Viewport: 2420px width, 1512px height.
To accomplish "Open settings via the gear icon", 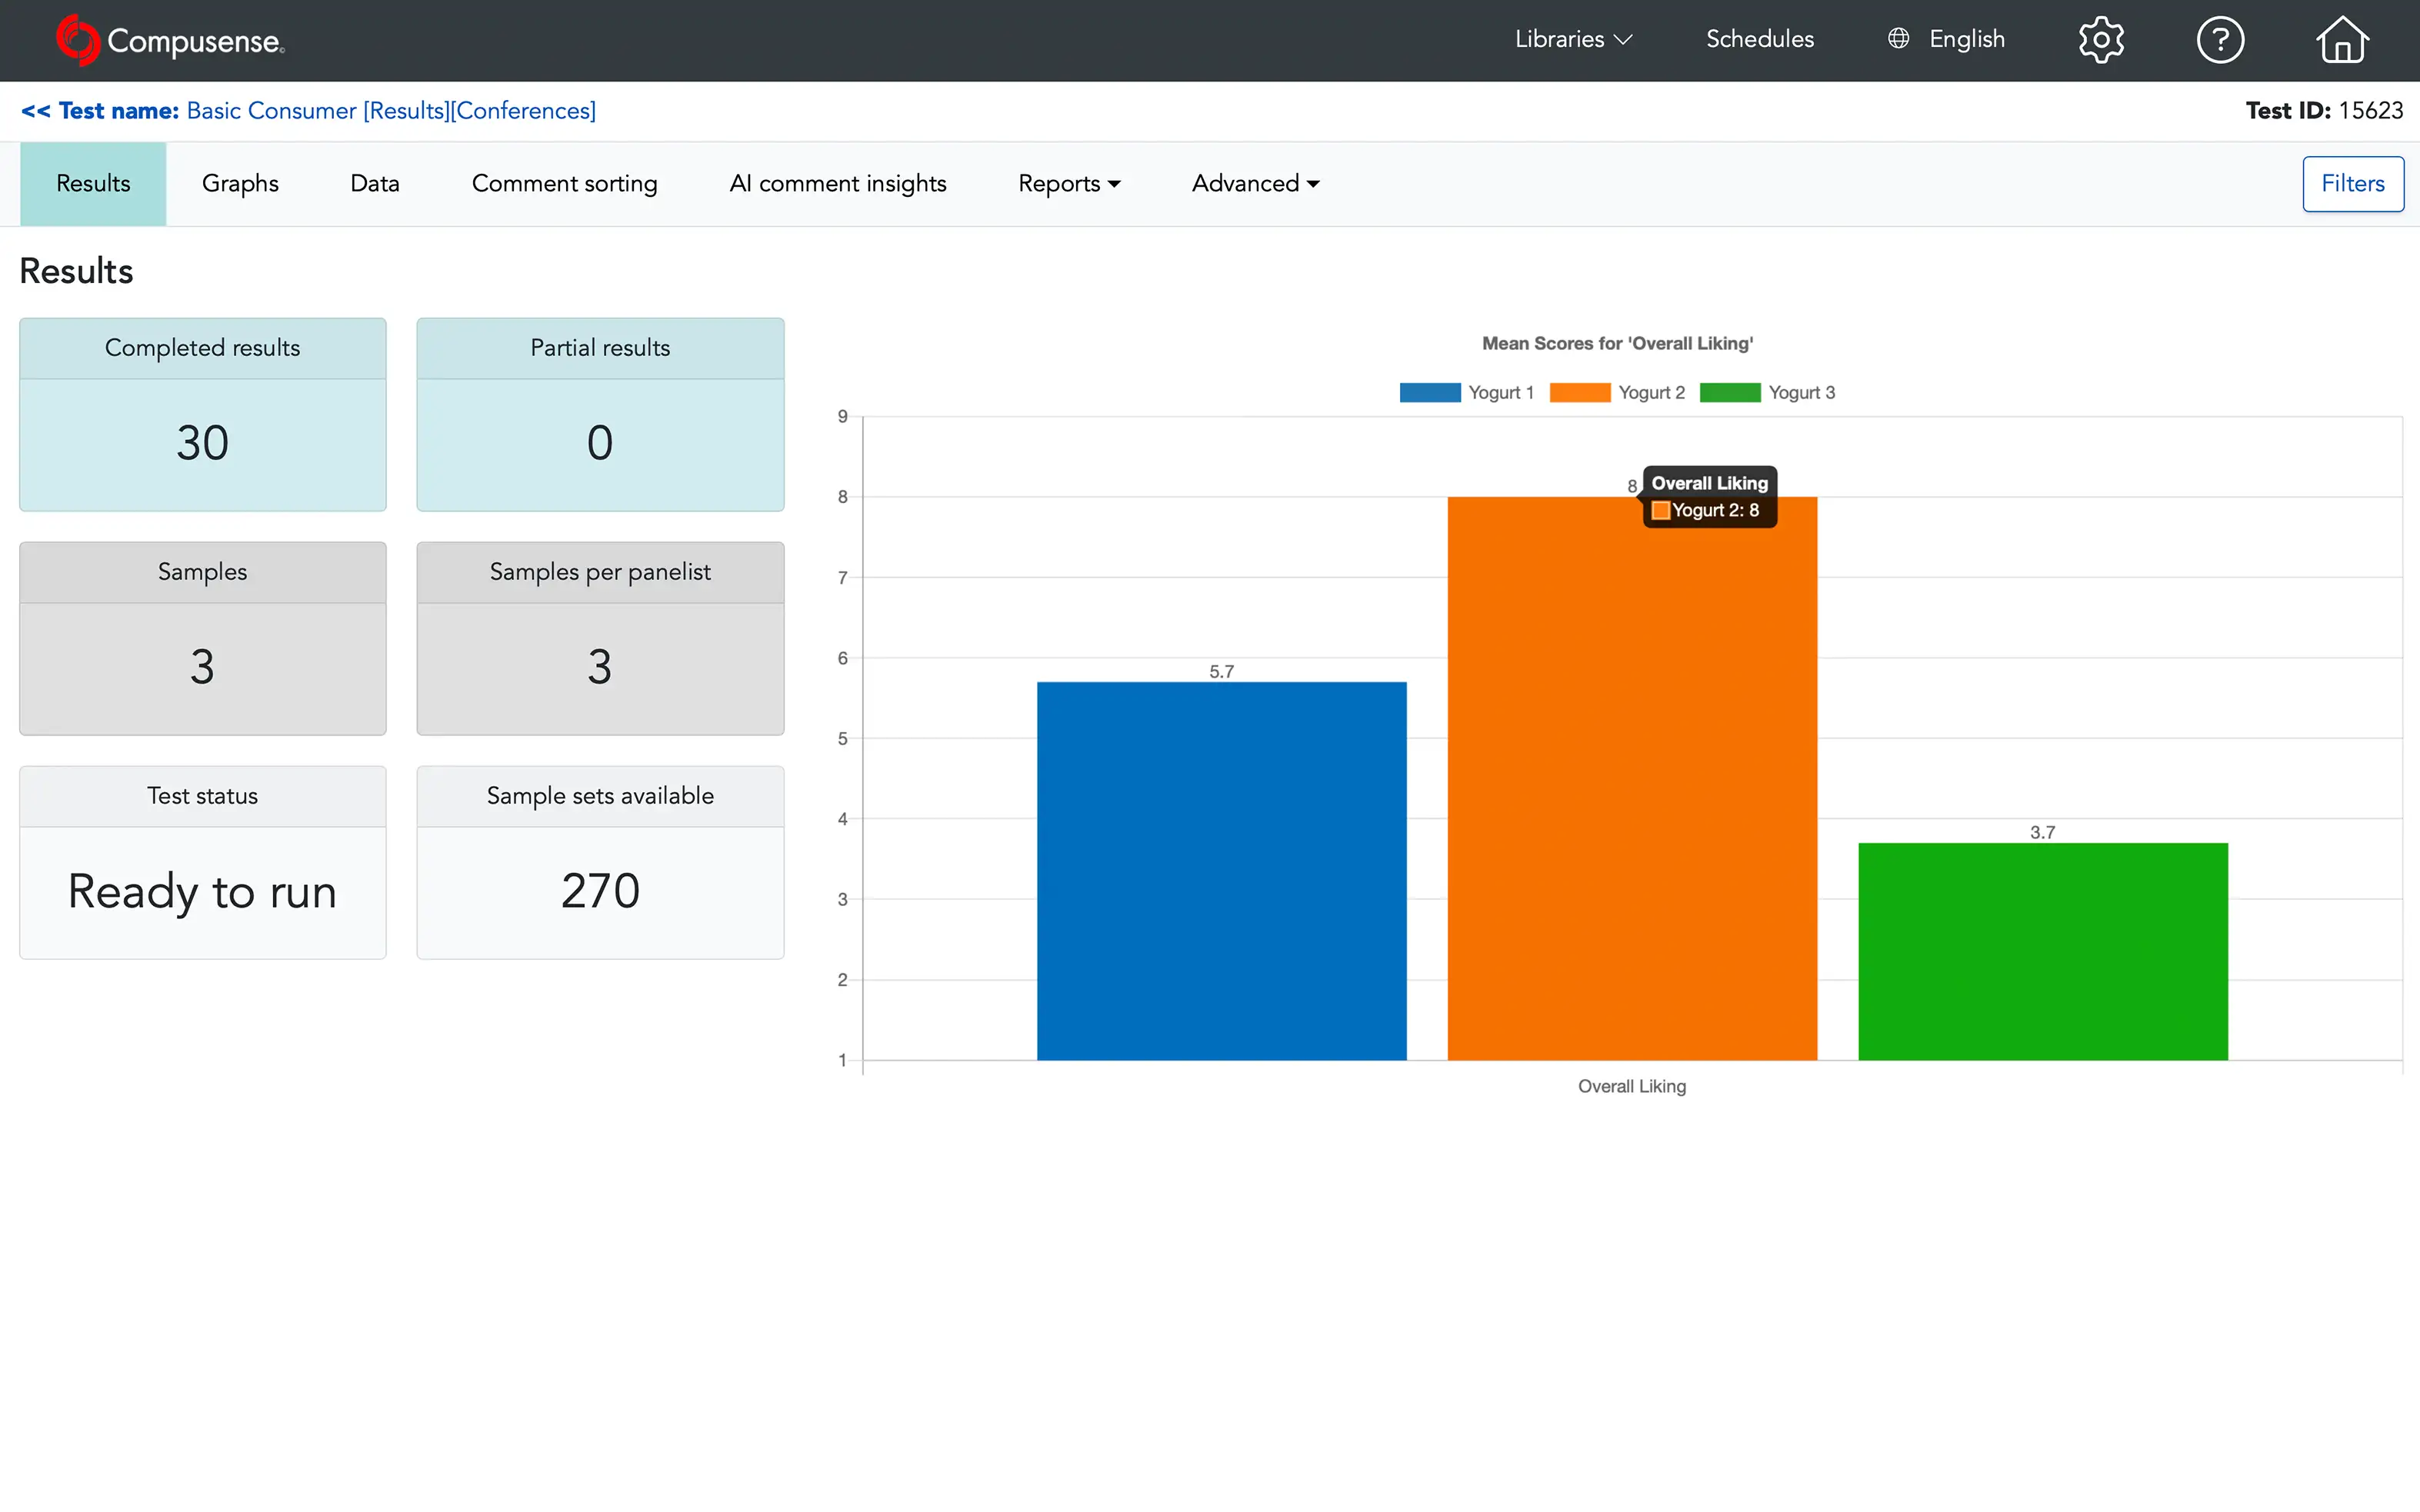I will (x=2101, y=40).
